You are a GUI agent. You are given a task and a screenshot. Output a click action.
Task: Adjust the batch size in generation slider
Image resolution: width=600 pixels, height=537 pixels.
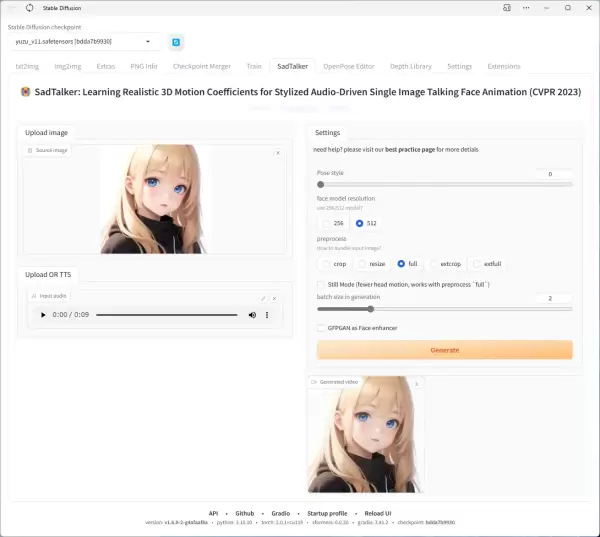point(370,309)
